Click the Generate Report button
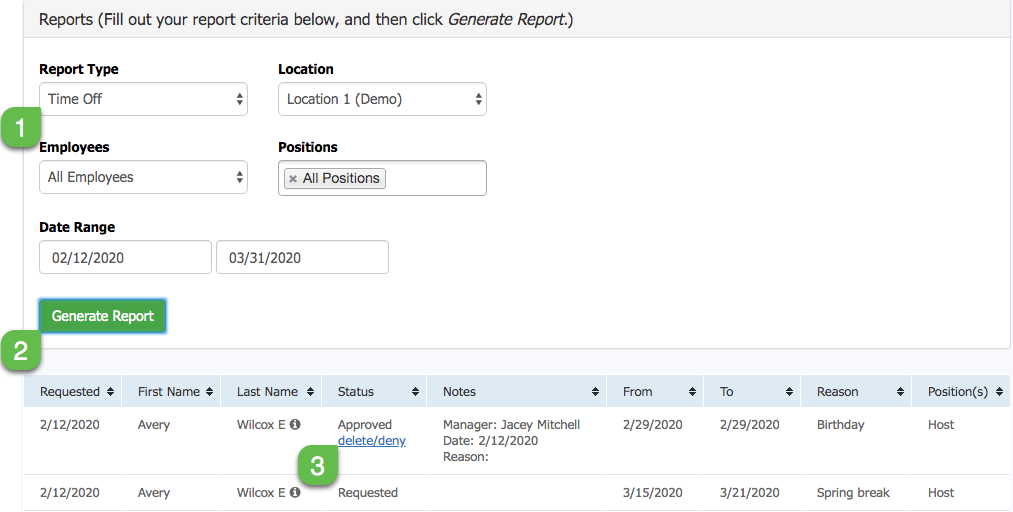This screenshot has width=1013, height=512. tap(103, 316)
